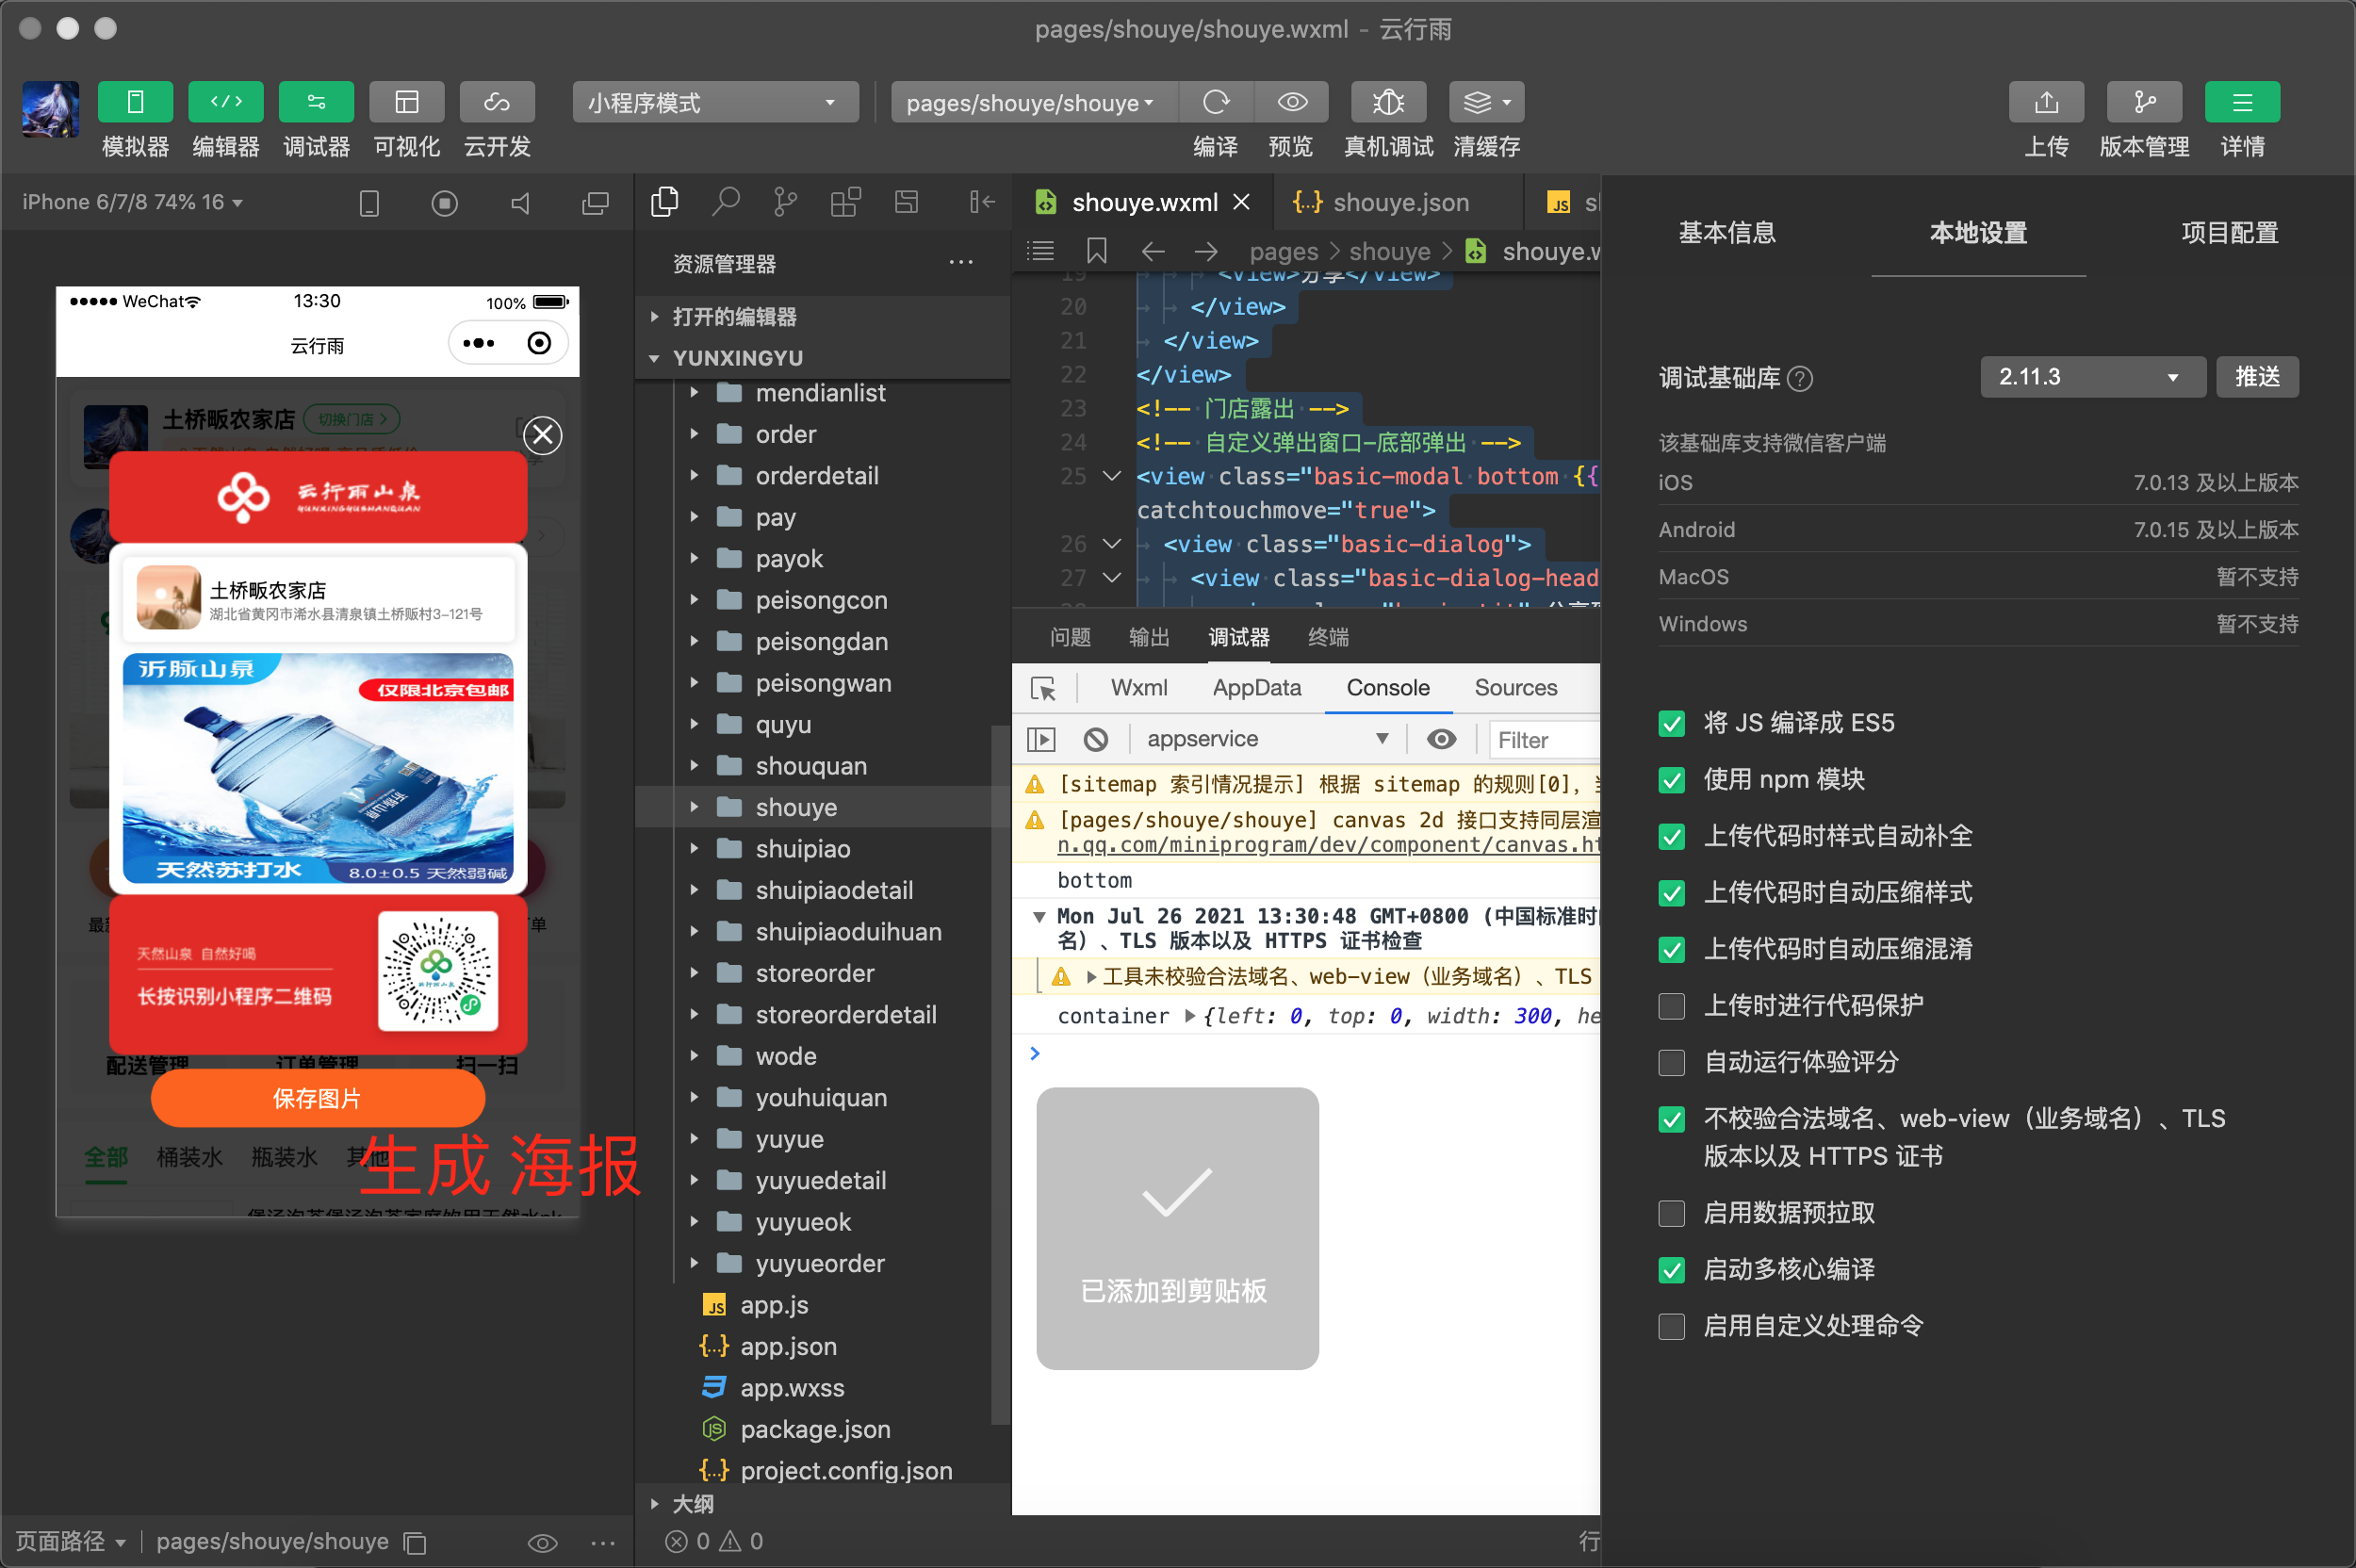This screenshot has height=1568, width=2356.
Task: Open the cloud development button
Action: point(497,102)
